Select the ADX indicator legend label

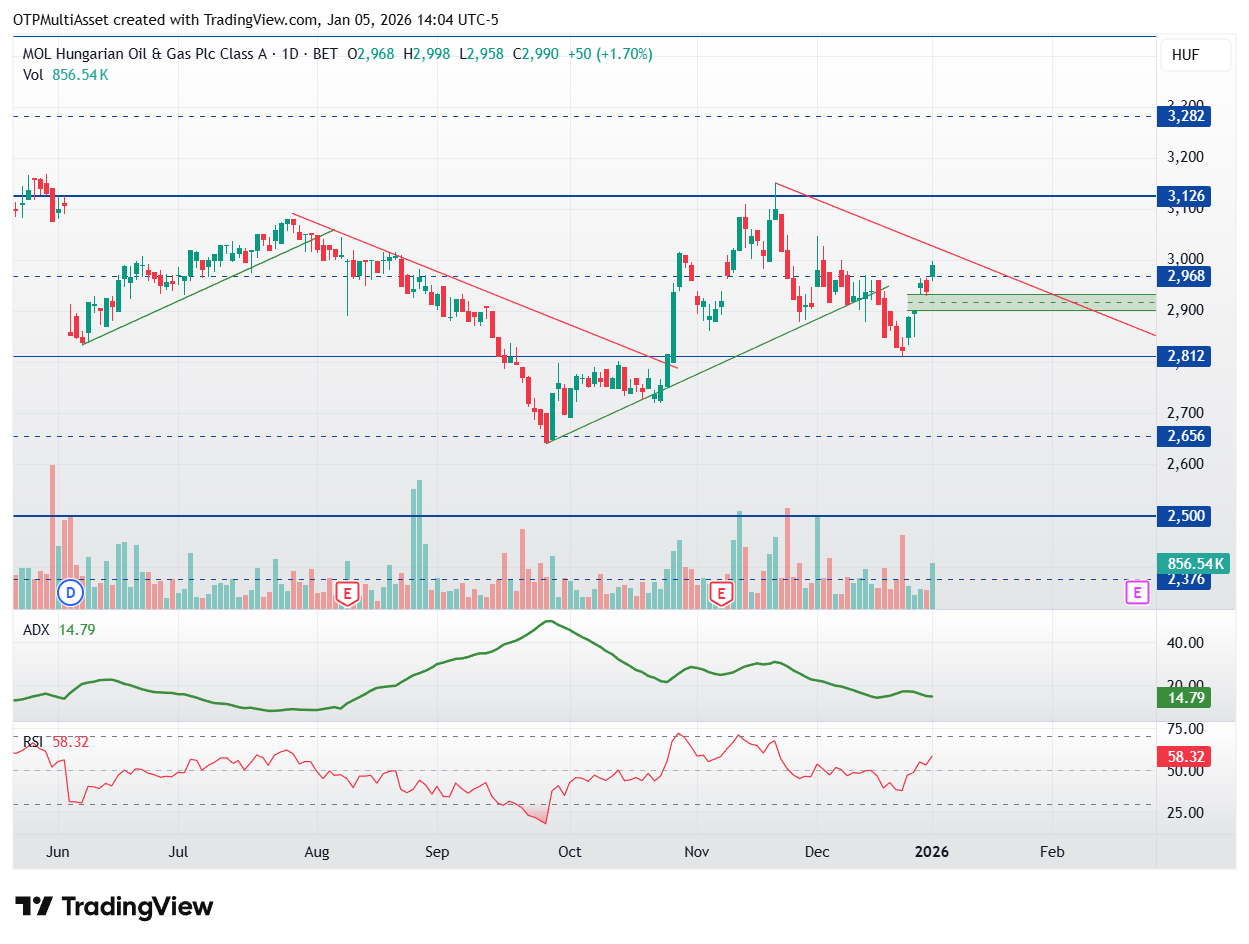35,630
